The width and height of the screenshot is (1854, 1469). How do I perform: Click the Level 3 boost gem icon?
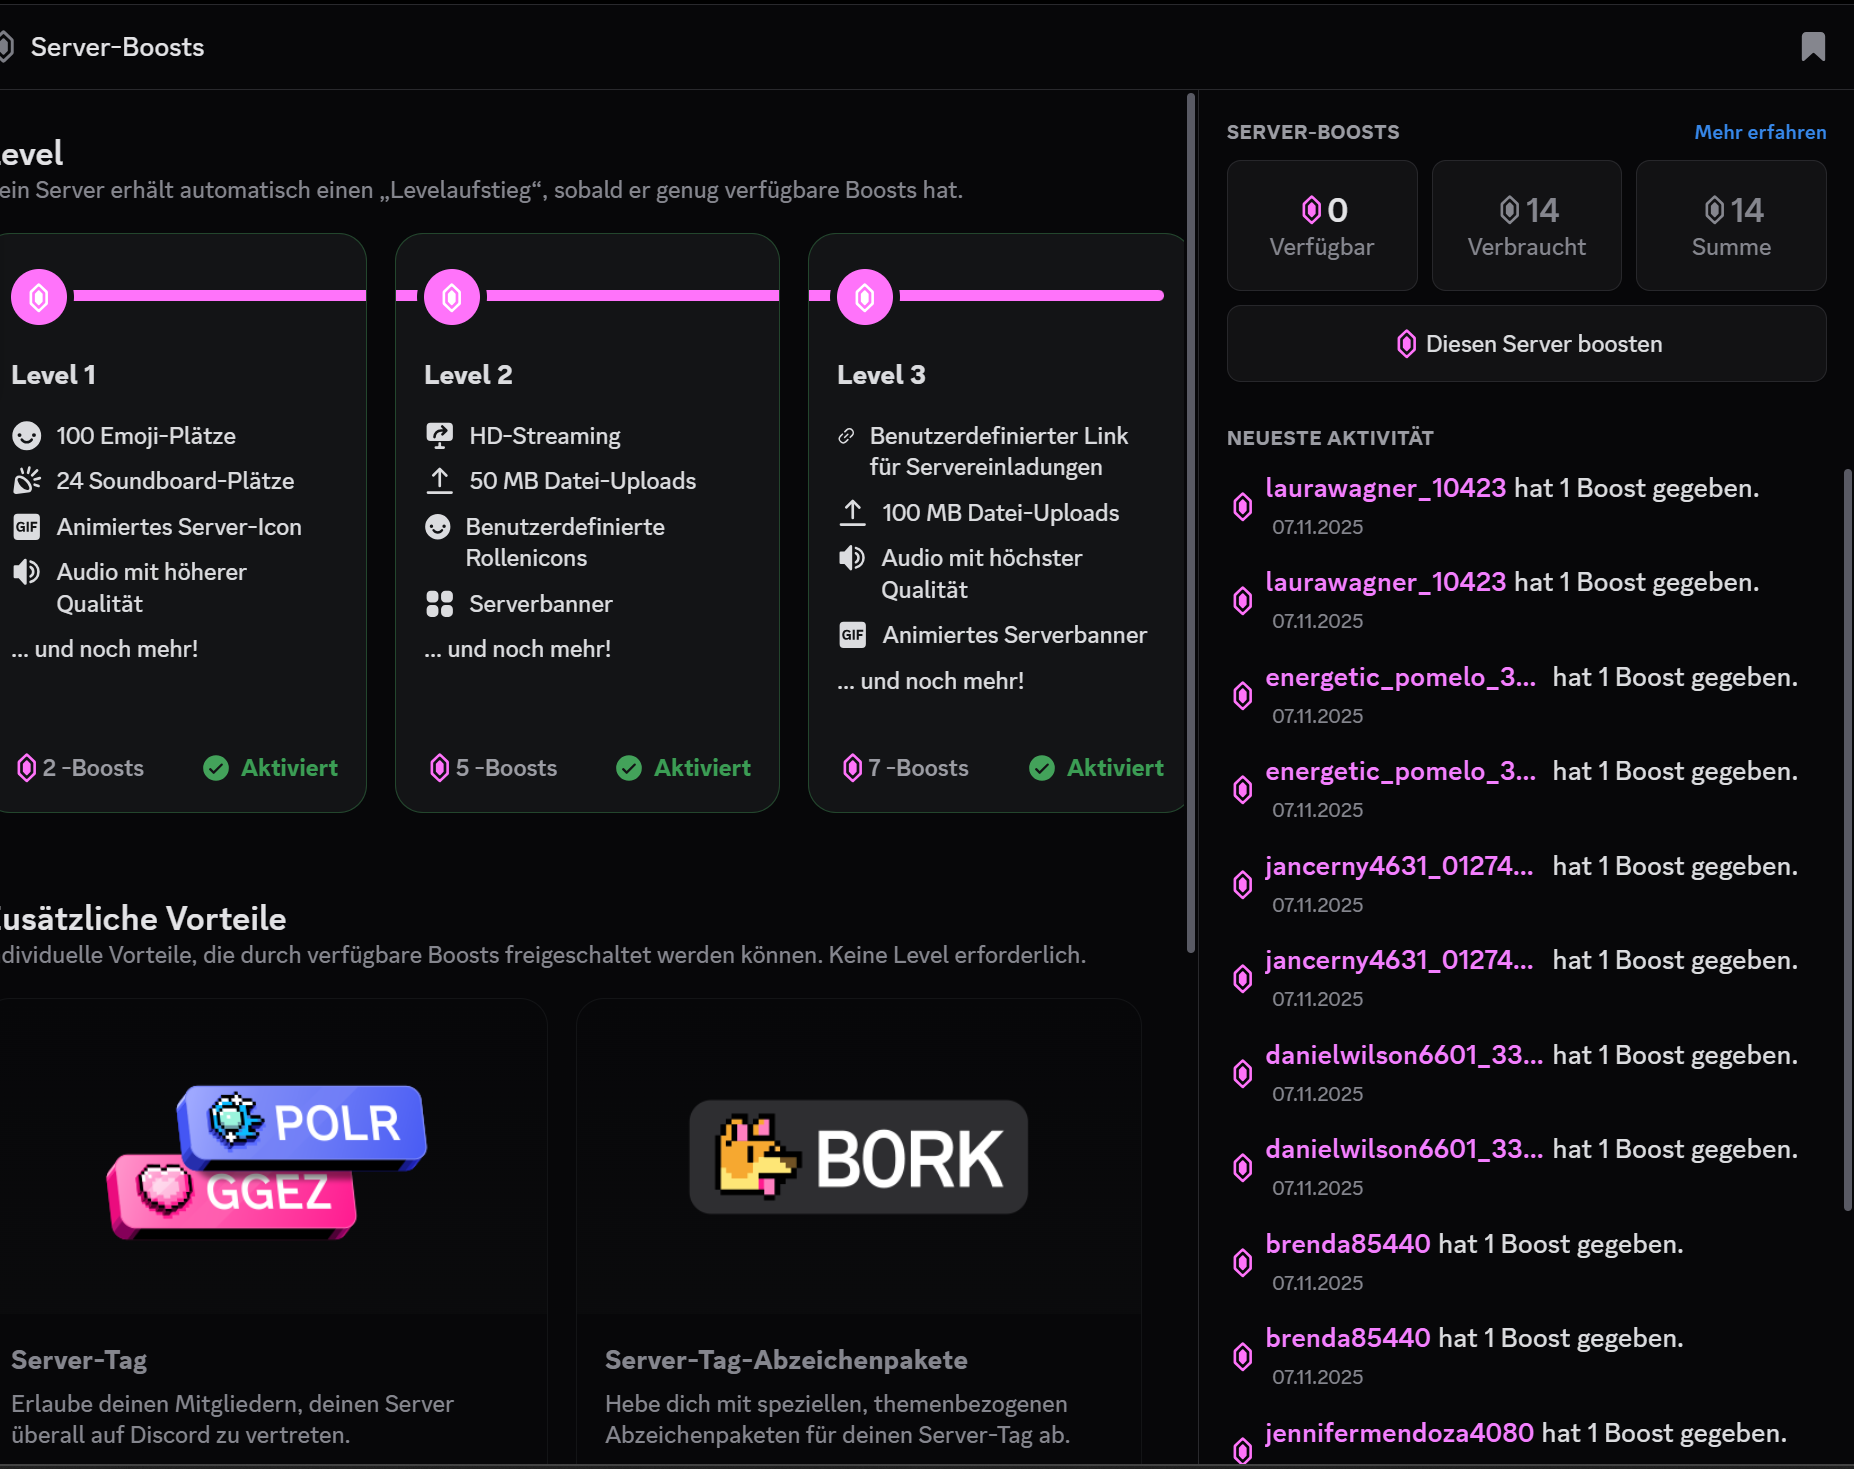click(865, 297)
